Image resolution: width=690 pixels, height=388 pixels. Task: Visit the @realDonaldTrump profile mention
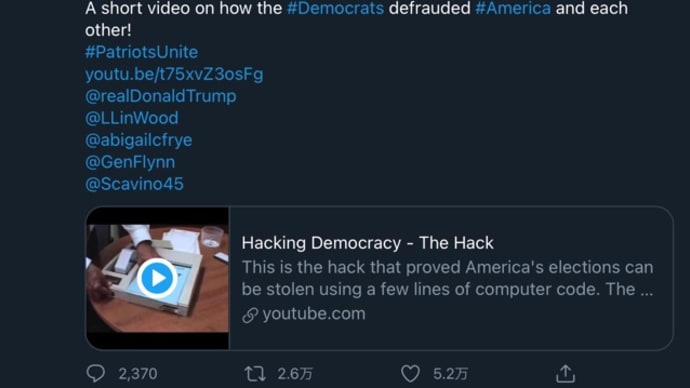pos(161,96)
